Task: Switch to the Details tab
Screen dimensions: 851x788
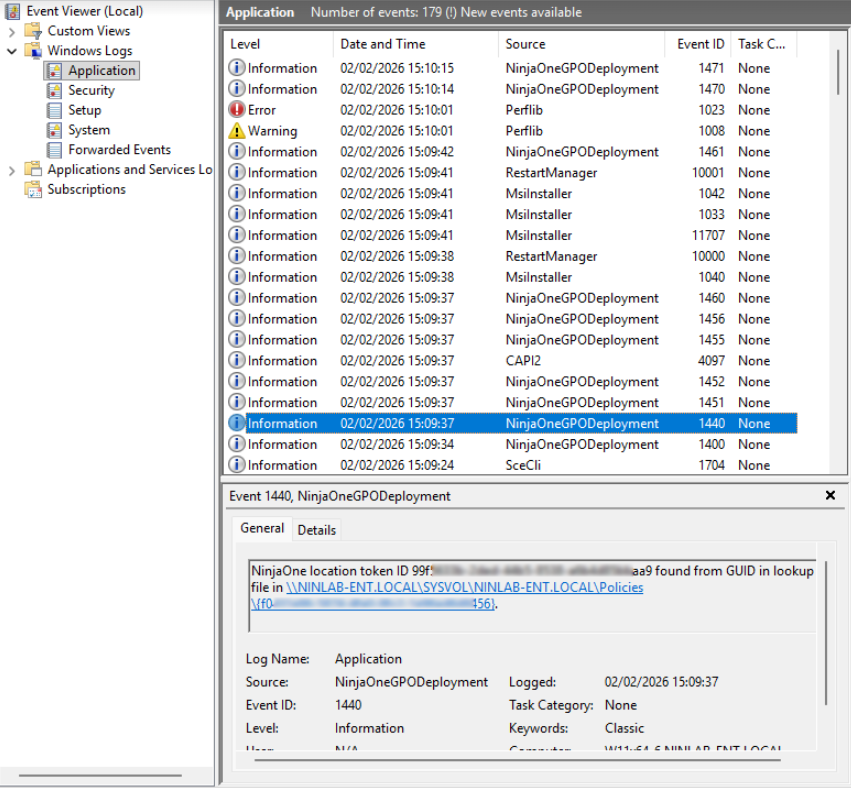Action: point(317,530)
